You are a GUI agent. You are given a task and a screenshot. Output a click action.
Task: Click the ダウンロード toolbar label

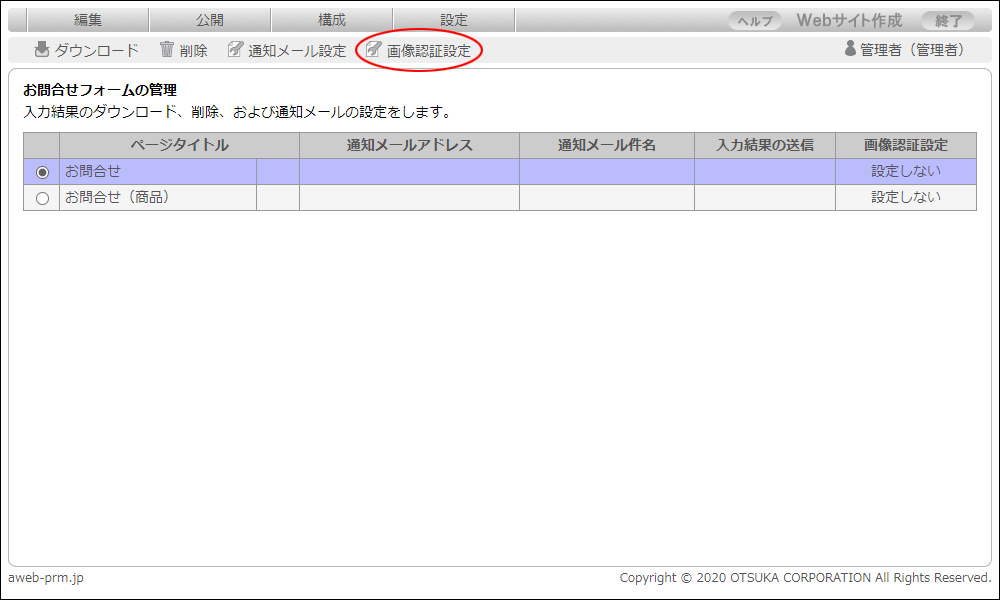point(96,50)
